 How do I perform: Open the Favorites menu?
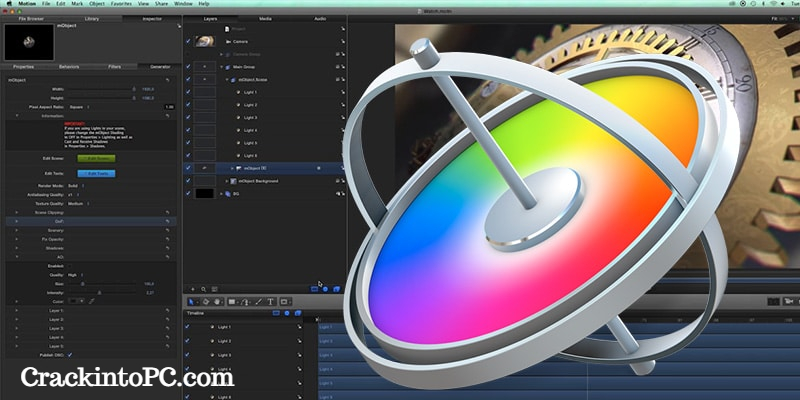[122, 4]
